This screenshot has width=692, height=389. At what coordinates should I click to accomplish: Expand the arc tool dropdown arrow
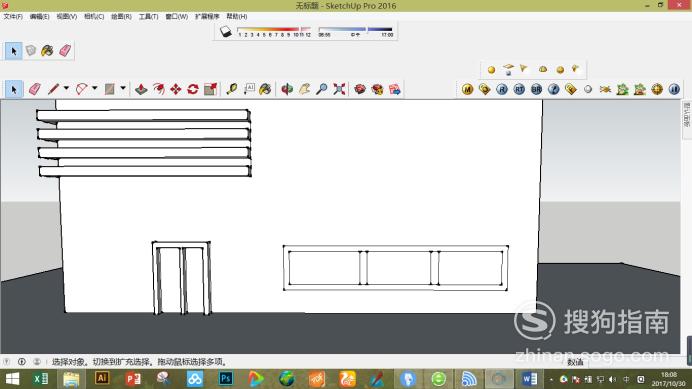tap(94, 89)
